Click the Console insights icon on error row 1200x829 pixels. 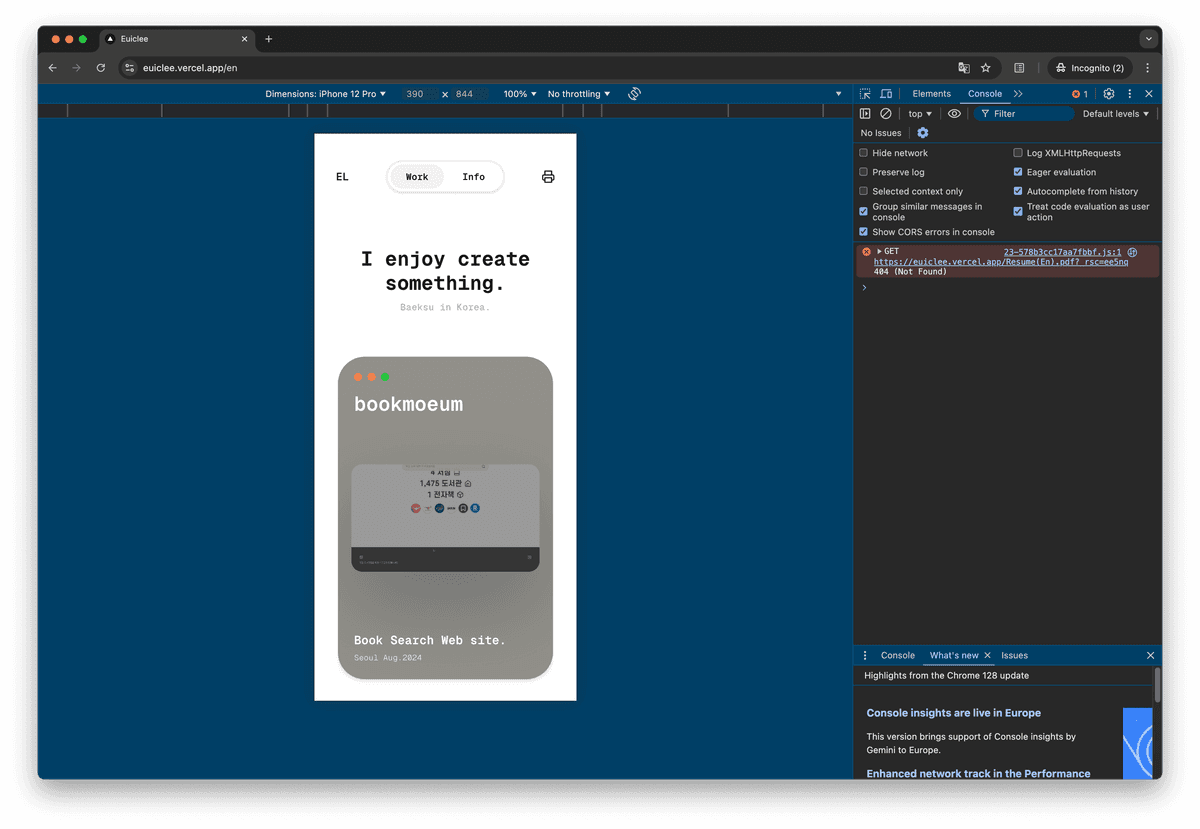[x=1132, y=252]
